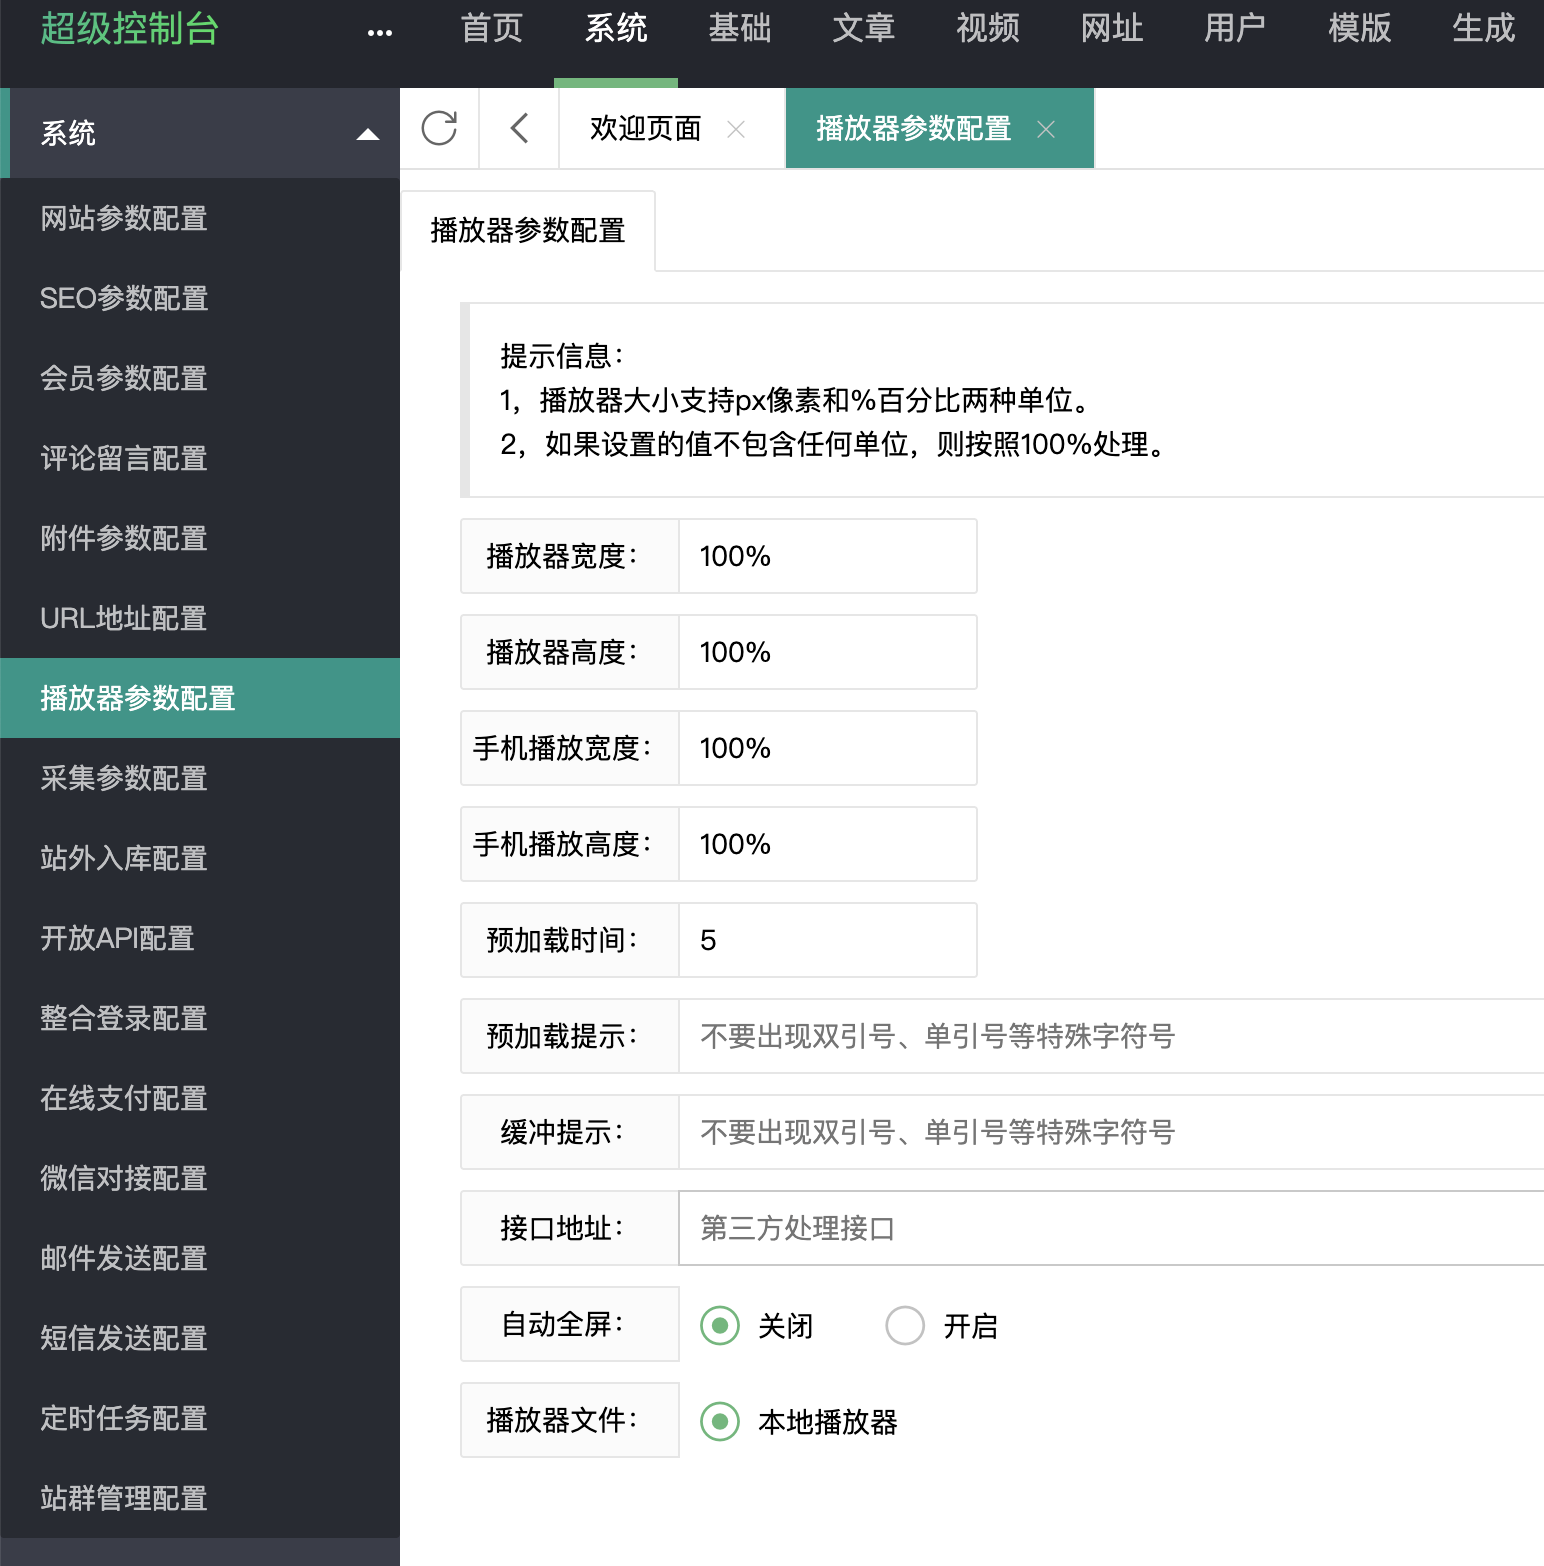1544x1566 pixels.
Task: Close the 播放器参数配置 tab
Action: 1046,129
